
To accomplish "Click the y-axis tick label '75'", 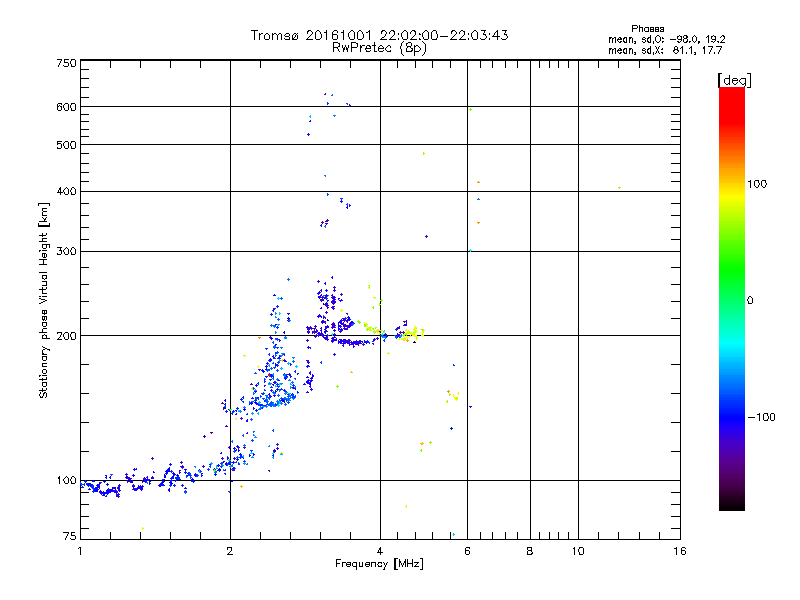I will coord(70,536).
